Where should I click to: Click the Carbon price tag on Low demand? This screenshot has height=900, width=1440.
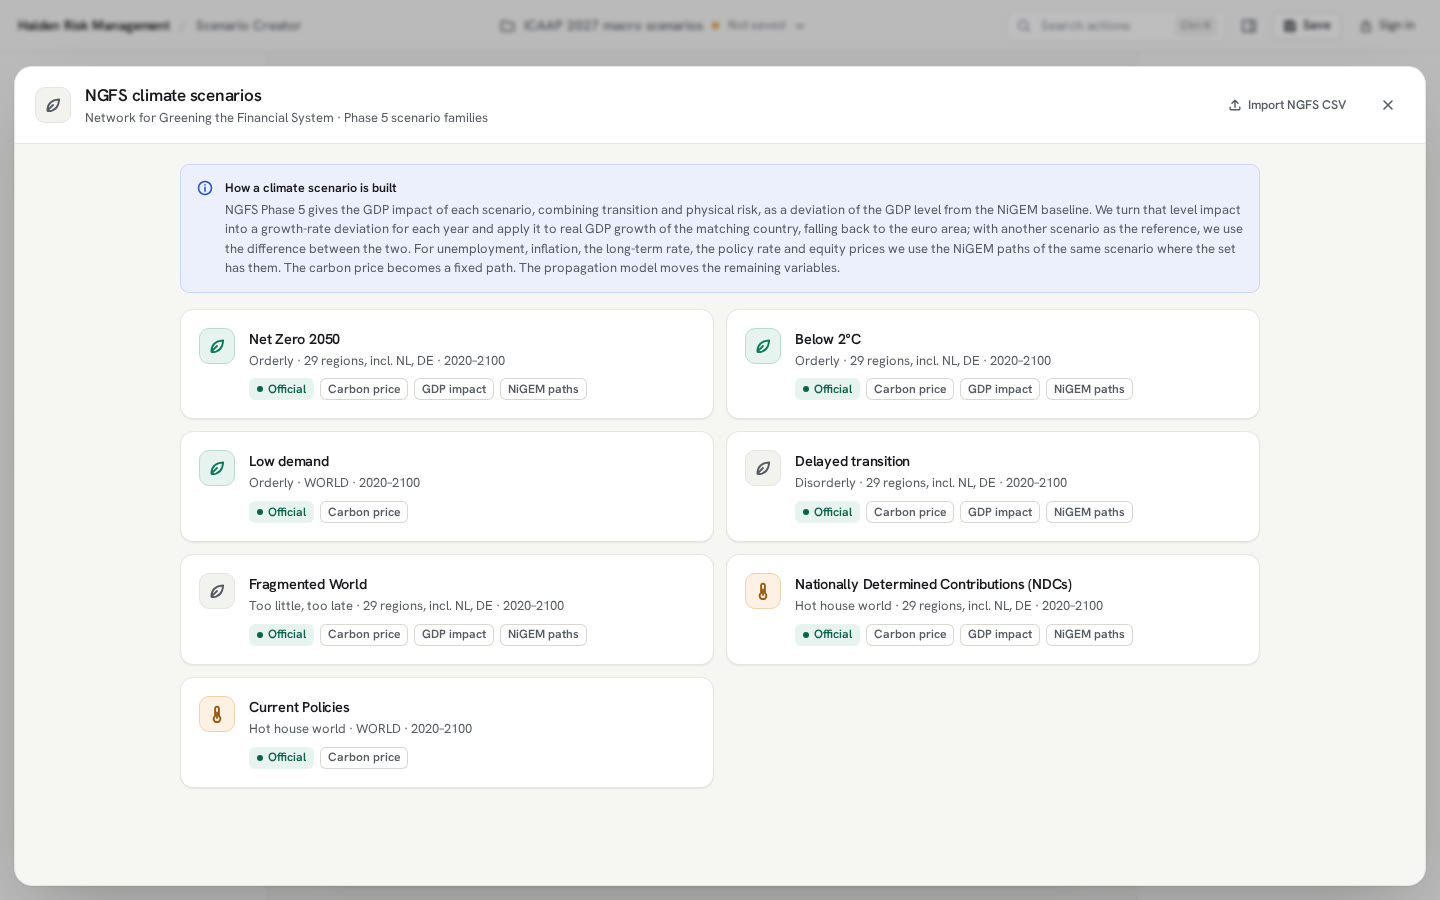click(x=364, y=512)
